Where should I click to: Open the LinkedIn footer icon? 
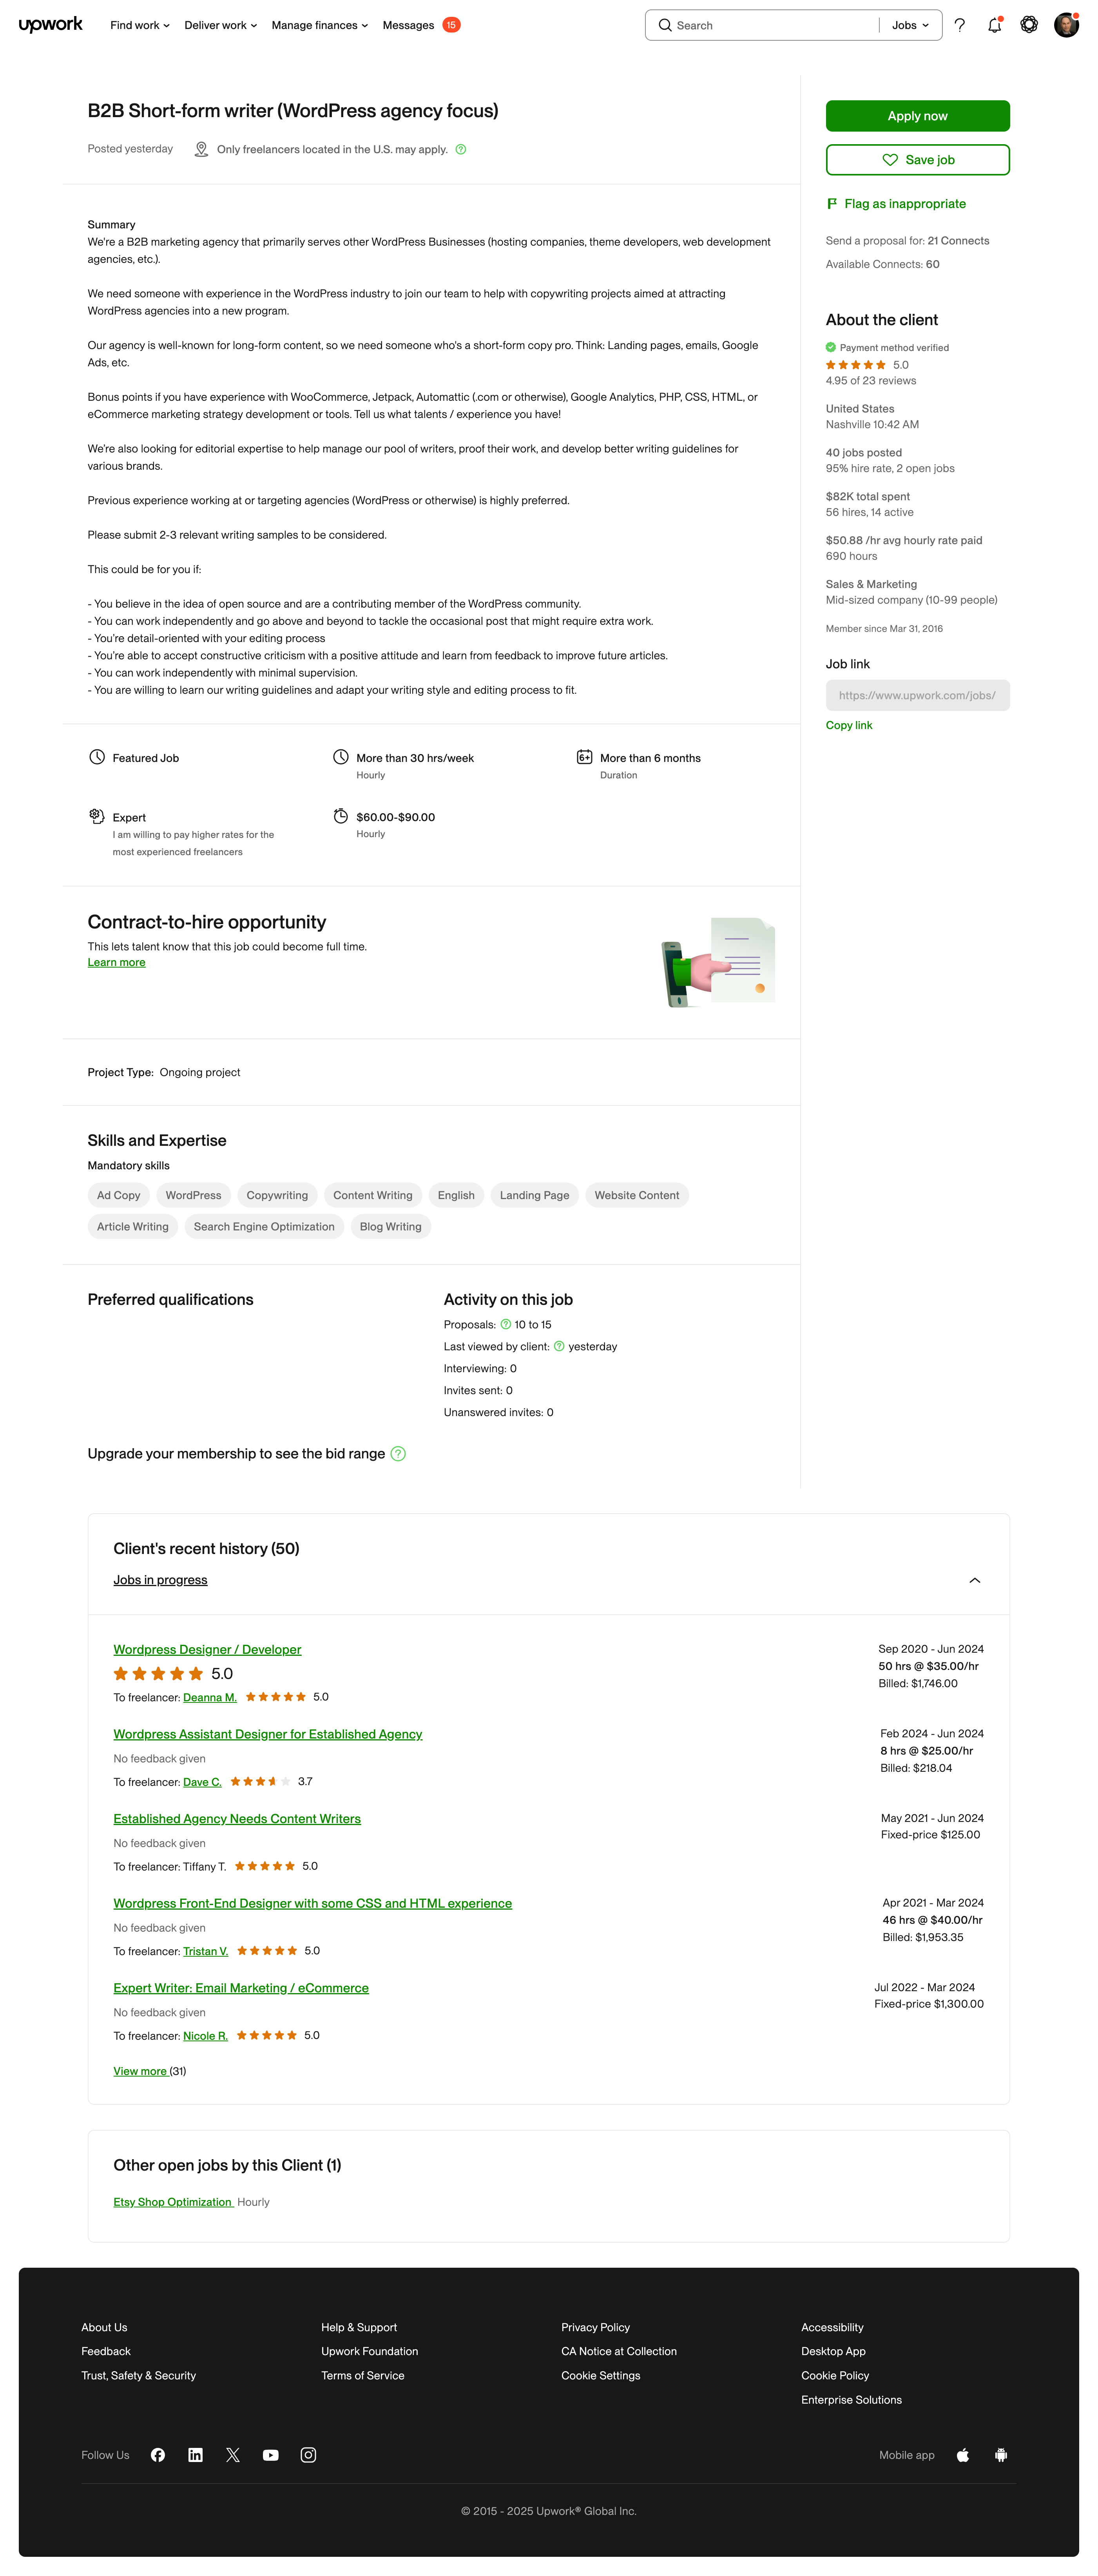tap(196, 2455)
